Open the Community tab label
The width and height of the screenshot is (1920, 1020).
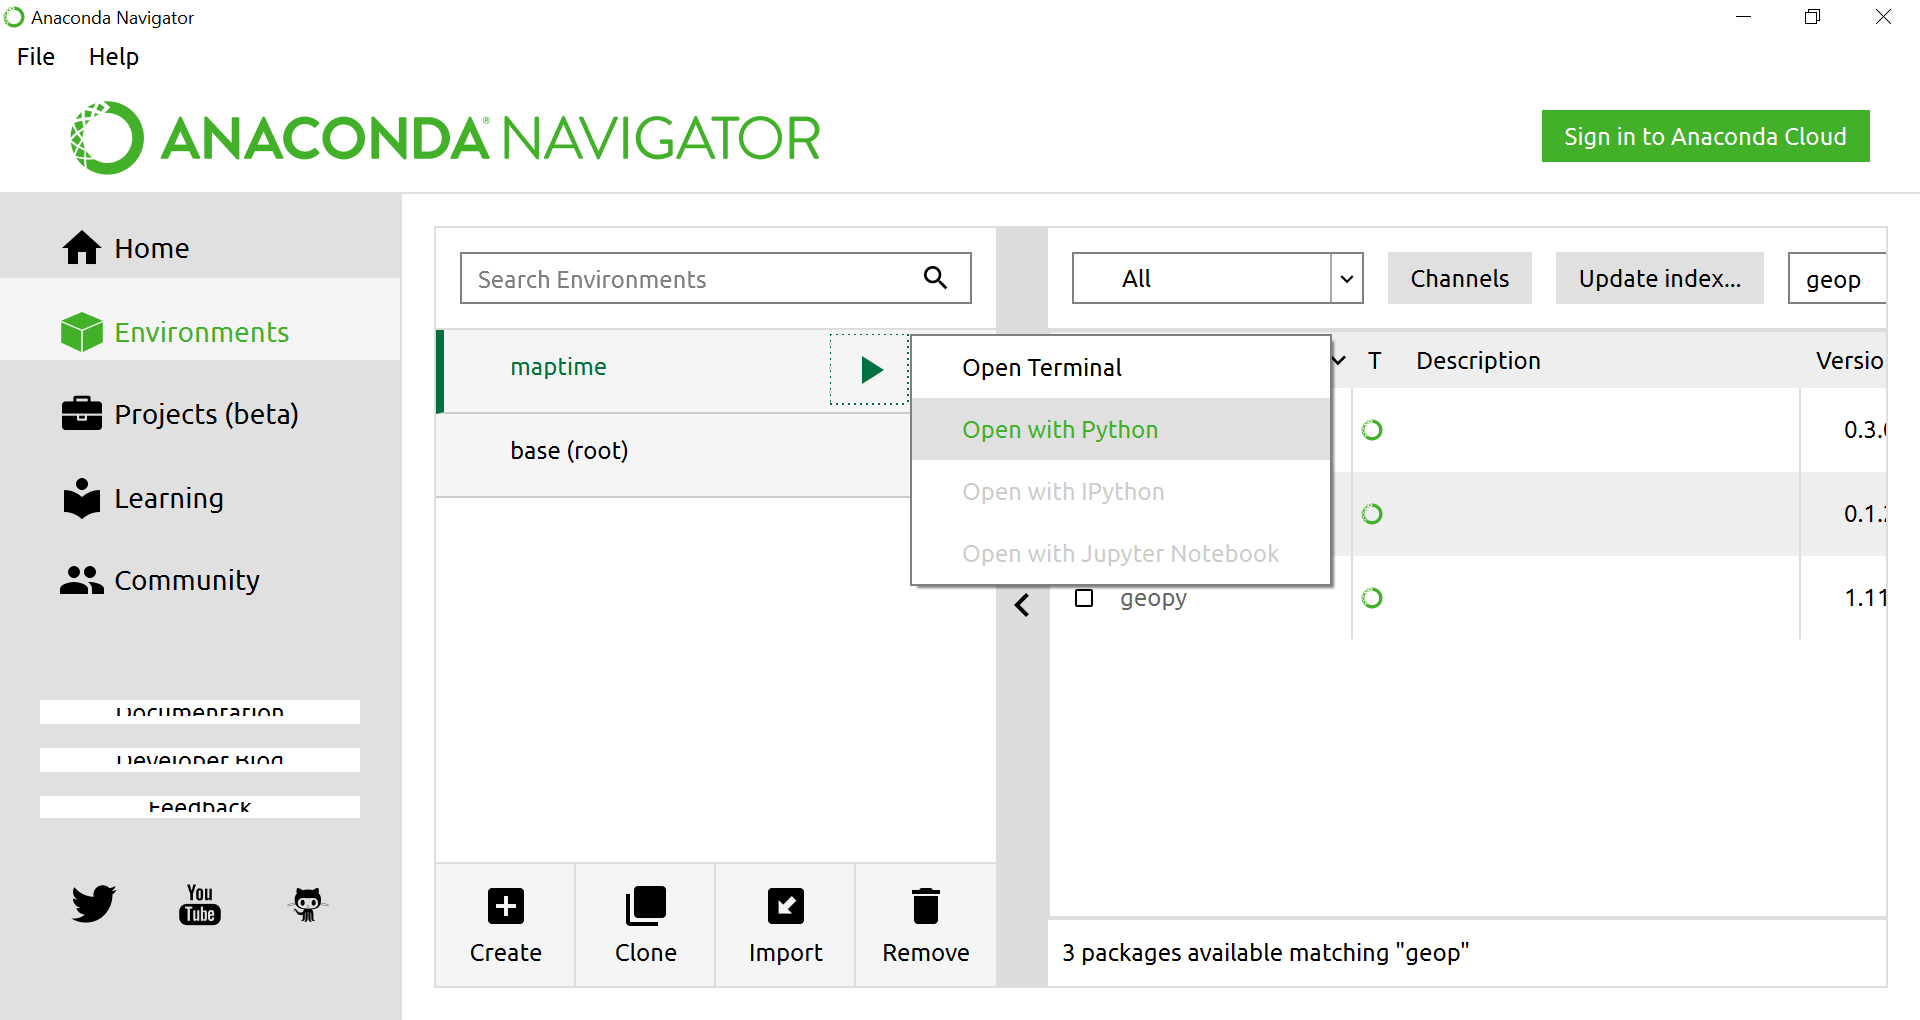pyautogui.click(x=187, y=580)
